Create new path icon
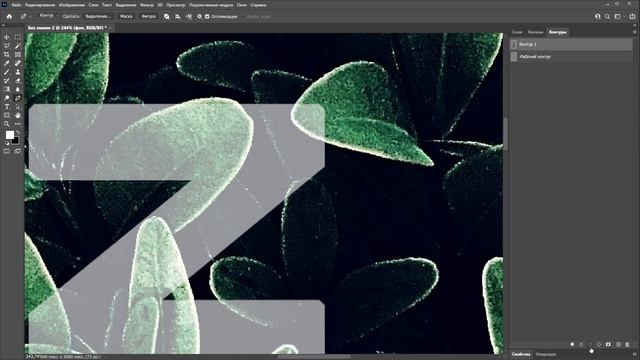This screenshot has height=360, width=640. 618,344
